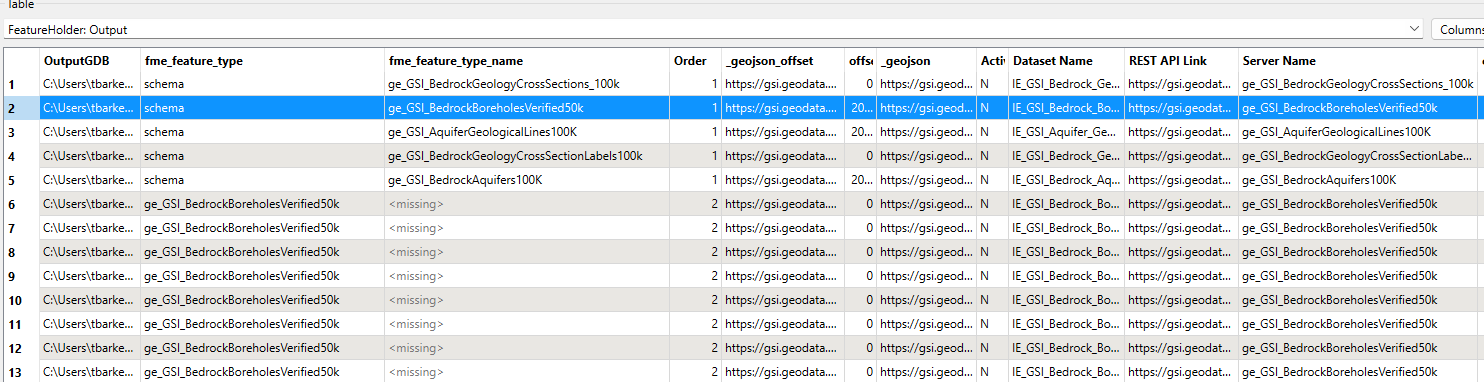This screenshot has width=1484, height=382.
Task: Click the Order column header
Action: pos(696,61)
